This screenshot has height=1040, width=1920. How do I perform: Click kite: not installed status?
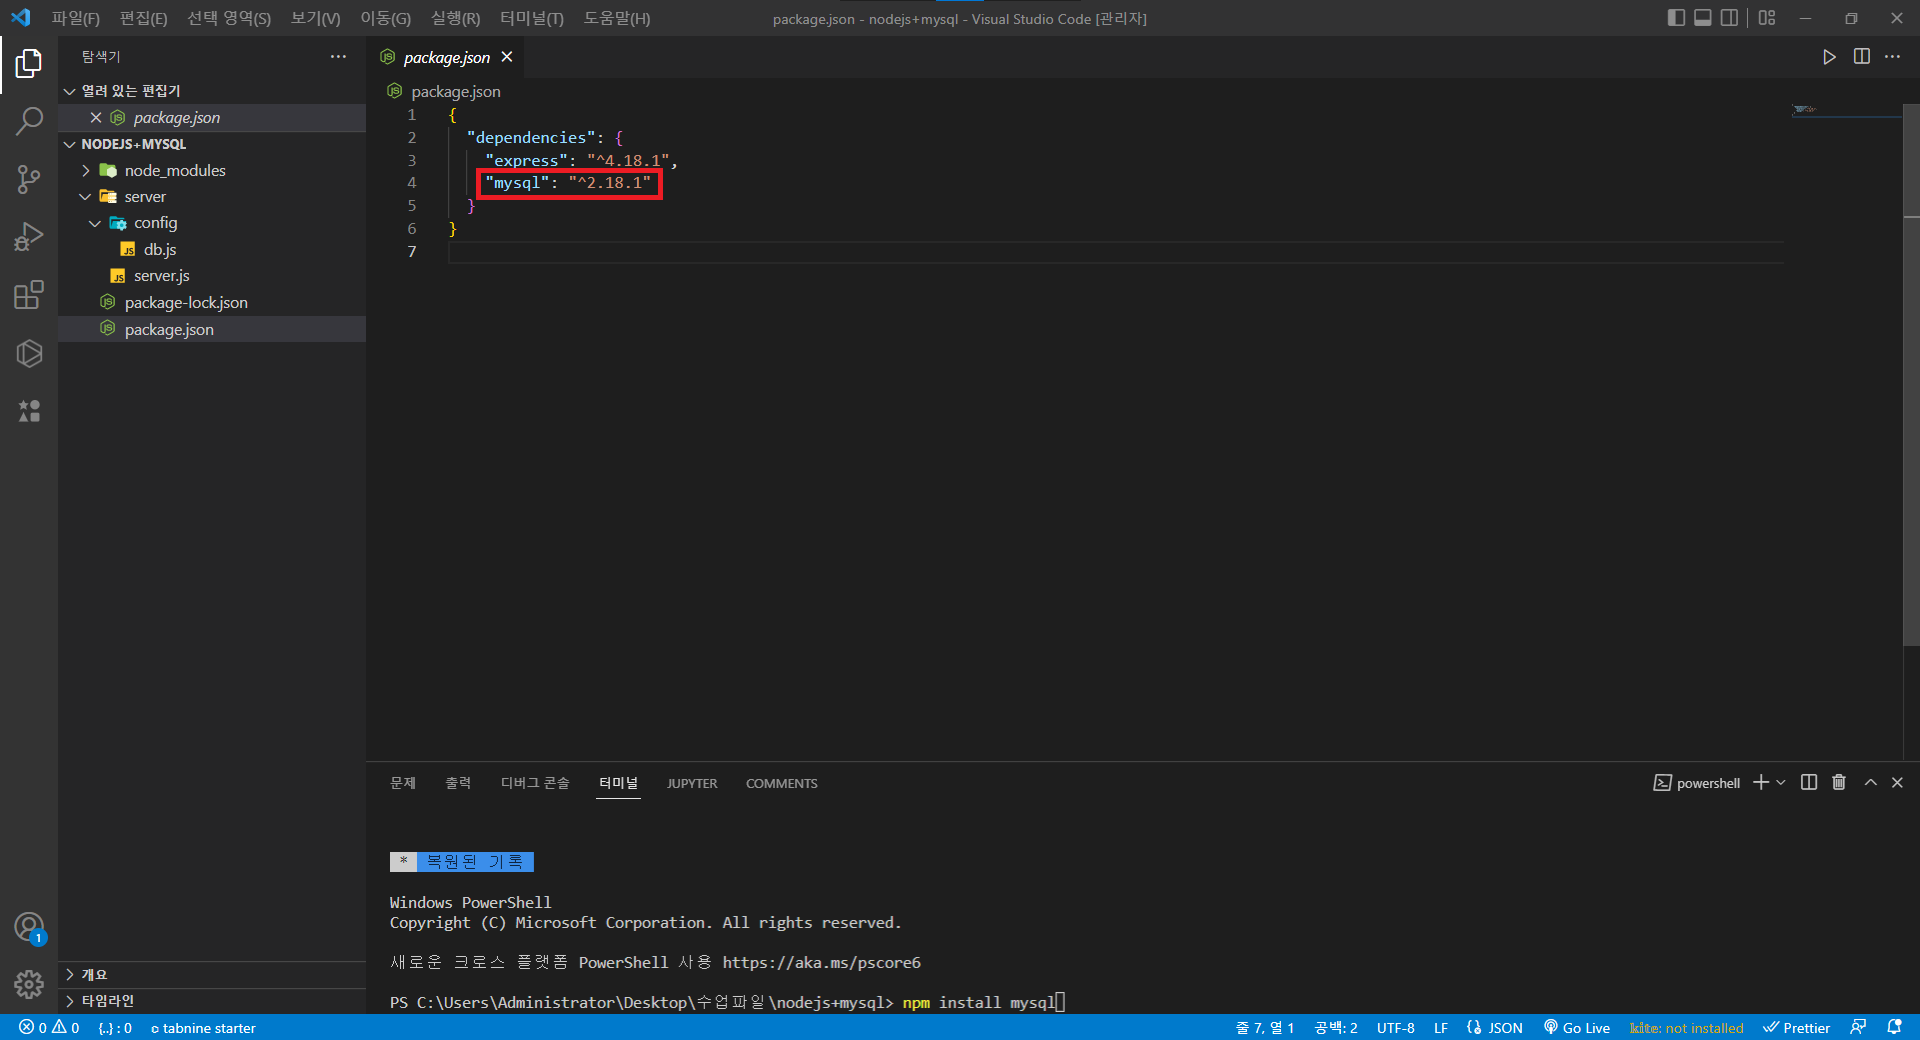(x=1686, y=1027)
